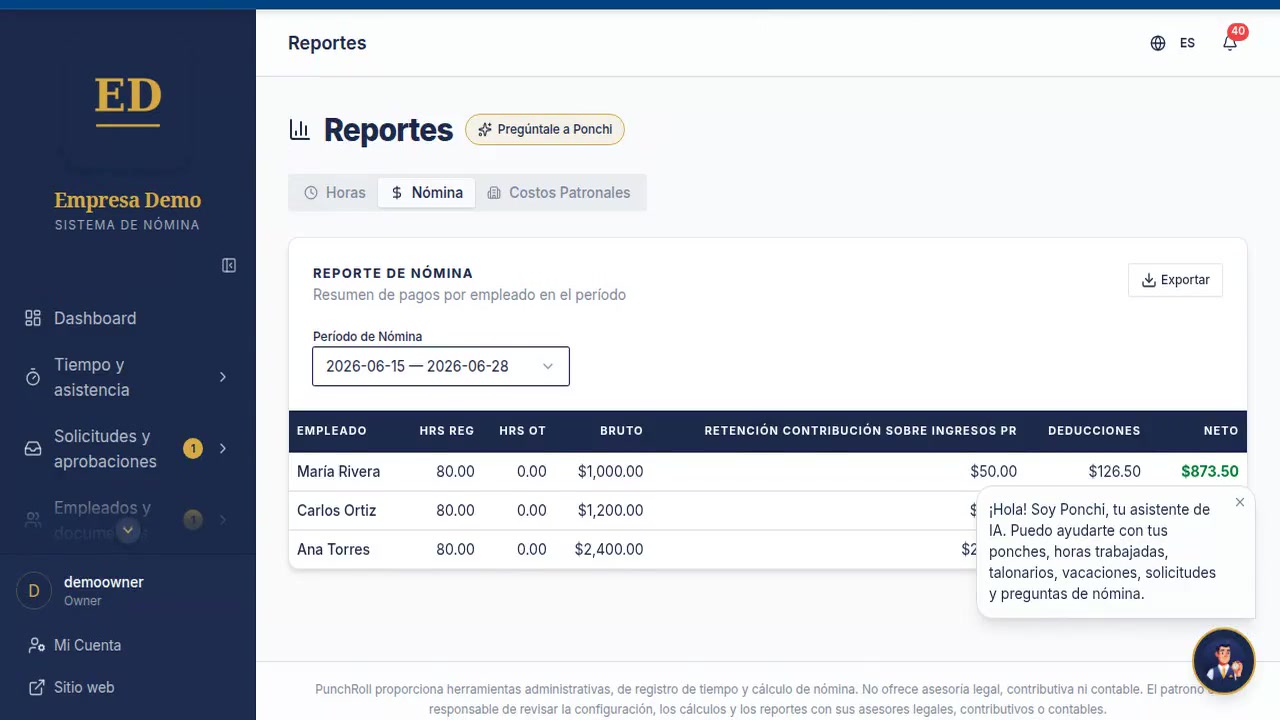Click the Reportes breadcrumb title in top bar

pyautogui.click(x=327, y=43)
